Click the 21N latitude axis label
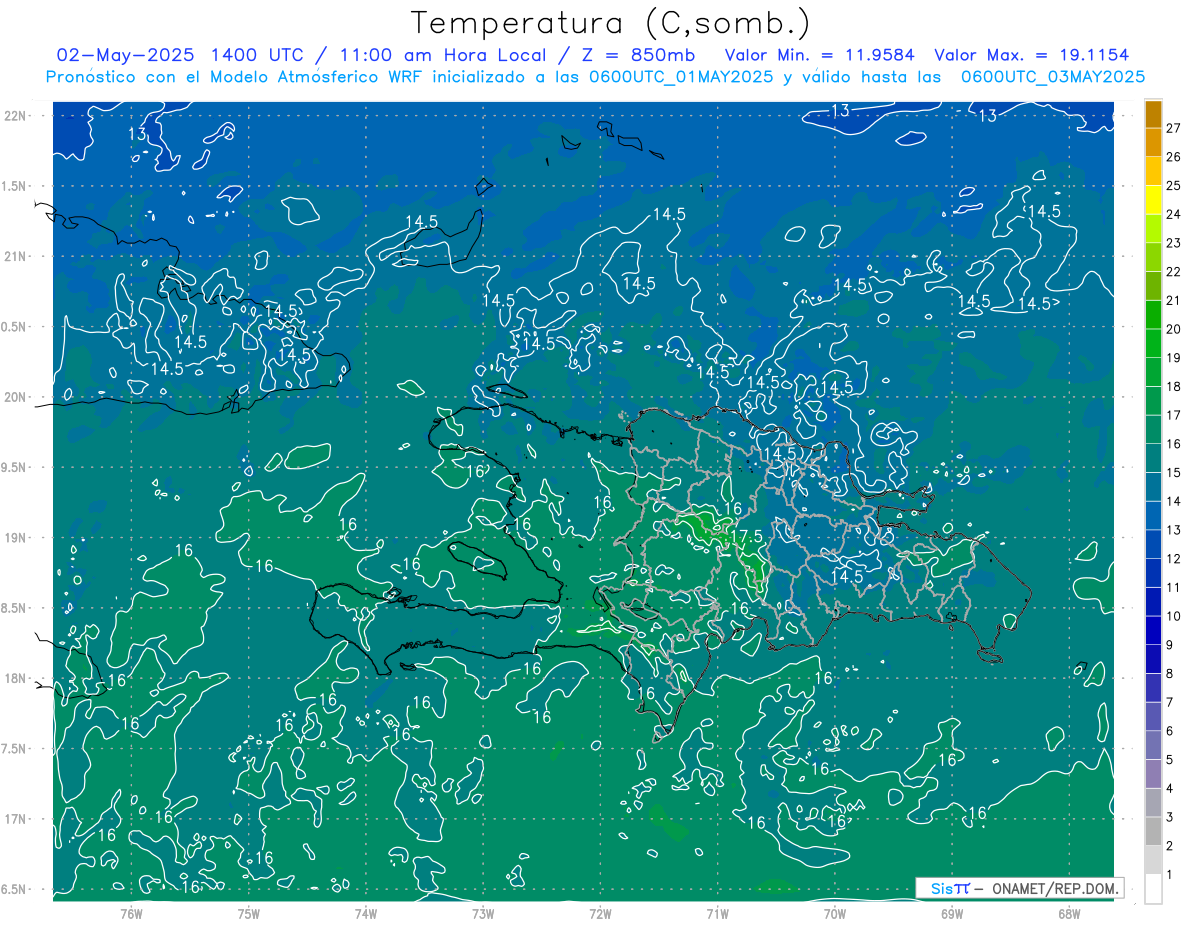1200x927 pixels. click(13, 256)
